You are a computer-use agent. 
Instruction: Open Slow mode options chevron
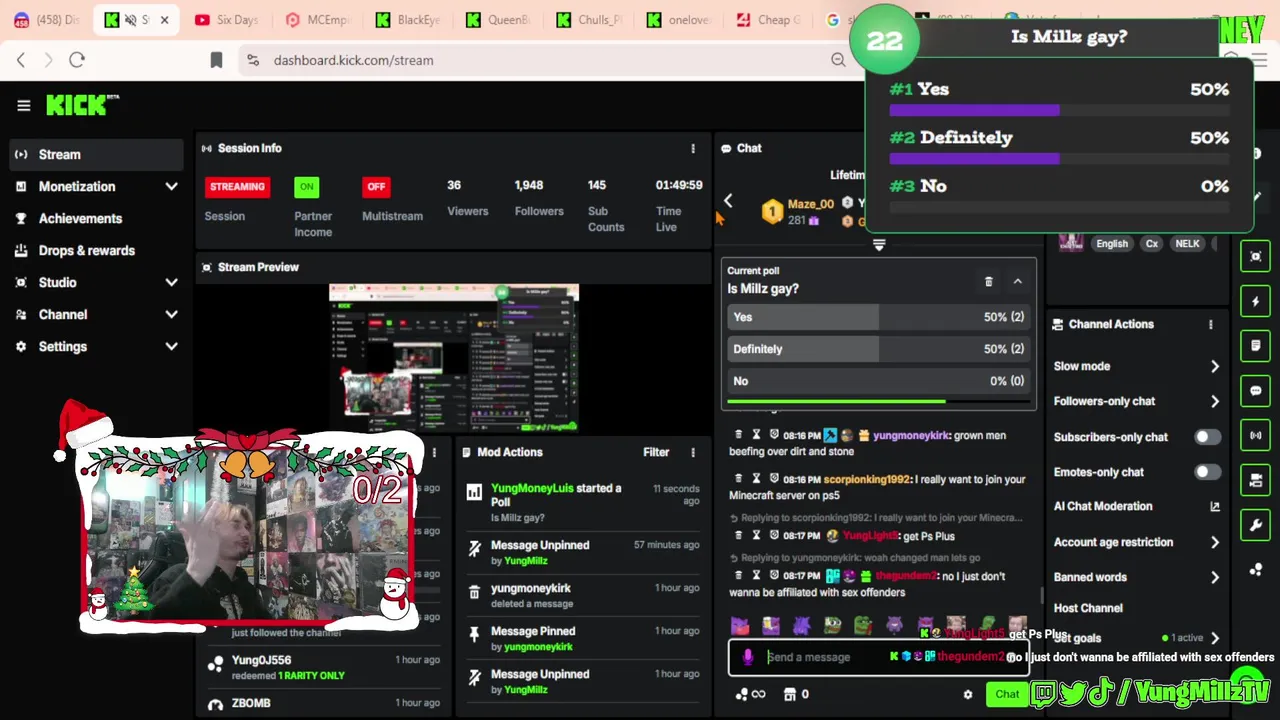(1215, 366)
